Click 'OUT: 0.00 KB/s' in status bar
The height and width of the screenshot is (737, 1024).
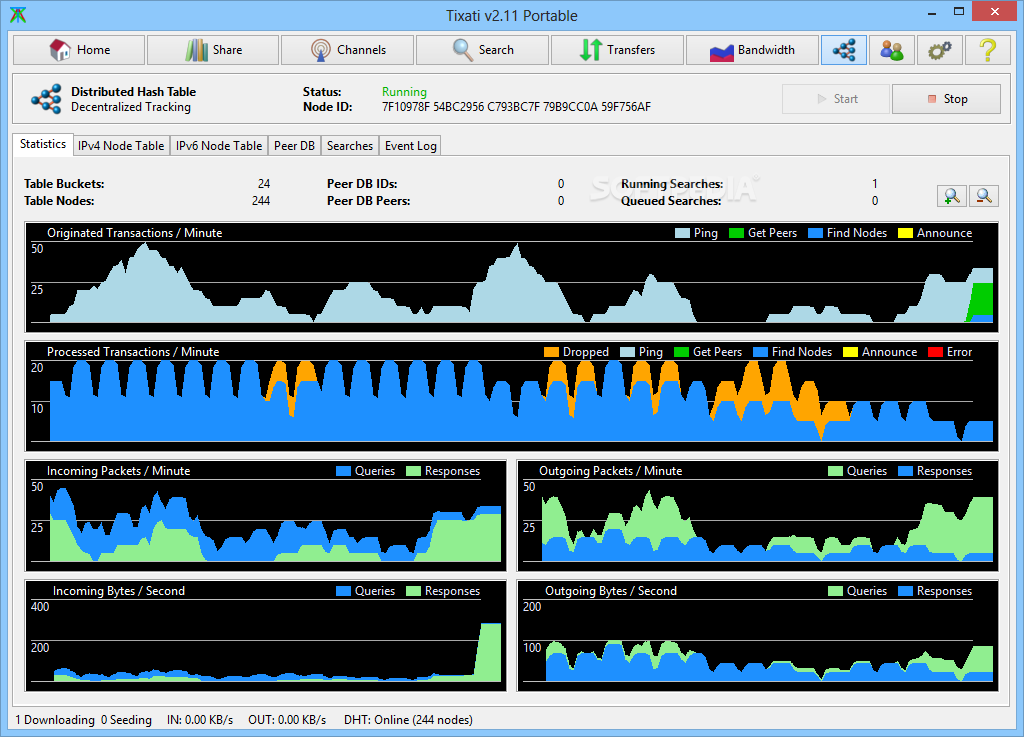tap(287, 720)
